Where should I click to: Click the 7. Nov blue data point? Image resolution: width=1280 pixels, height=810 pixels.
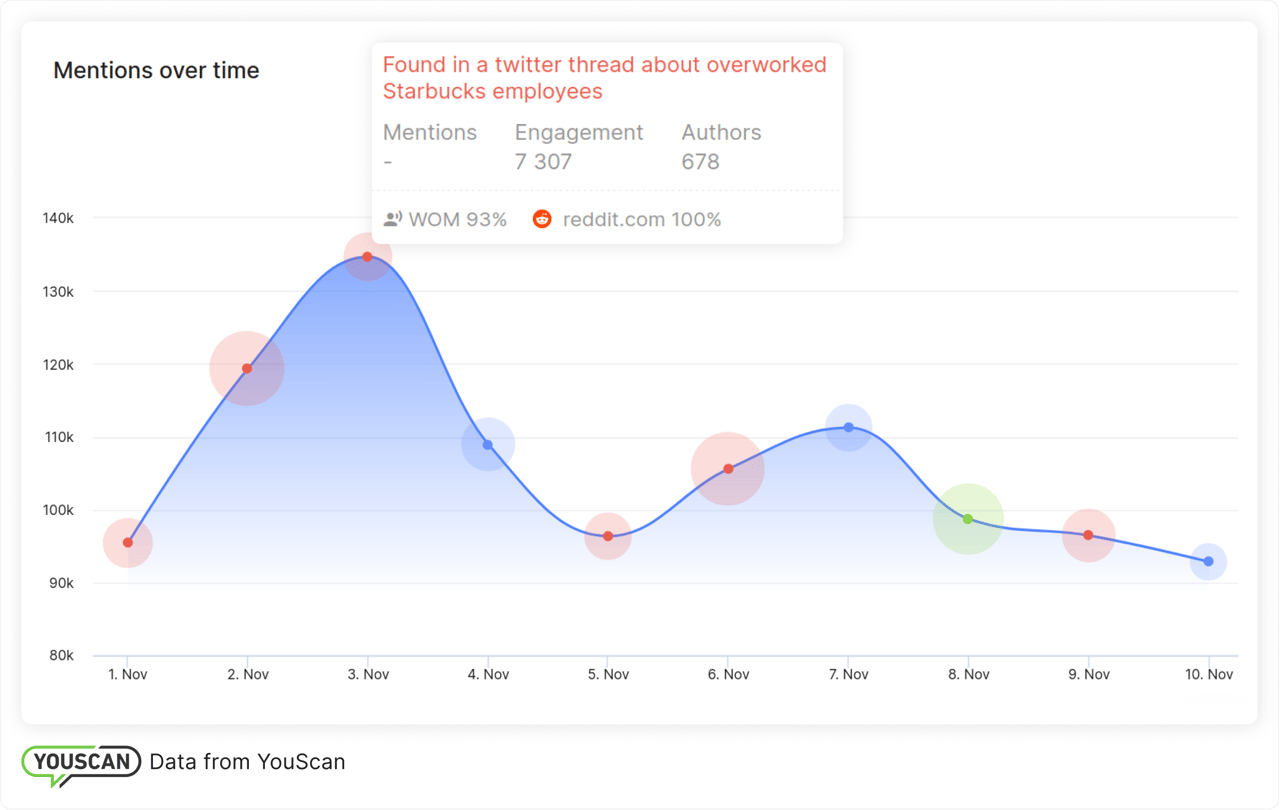click(849, 427)
